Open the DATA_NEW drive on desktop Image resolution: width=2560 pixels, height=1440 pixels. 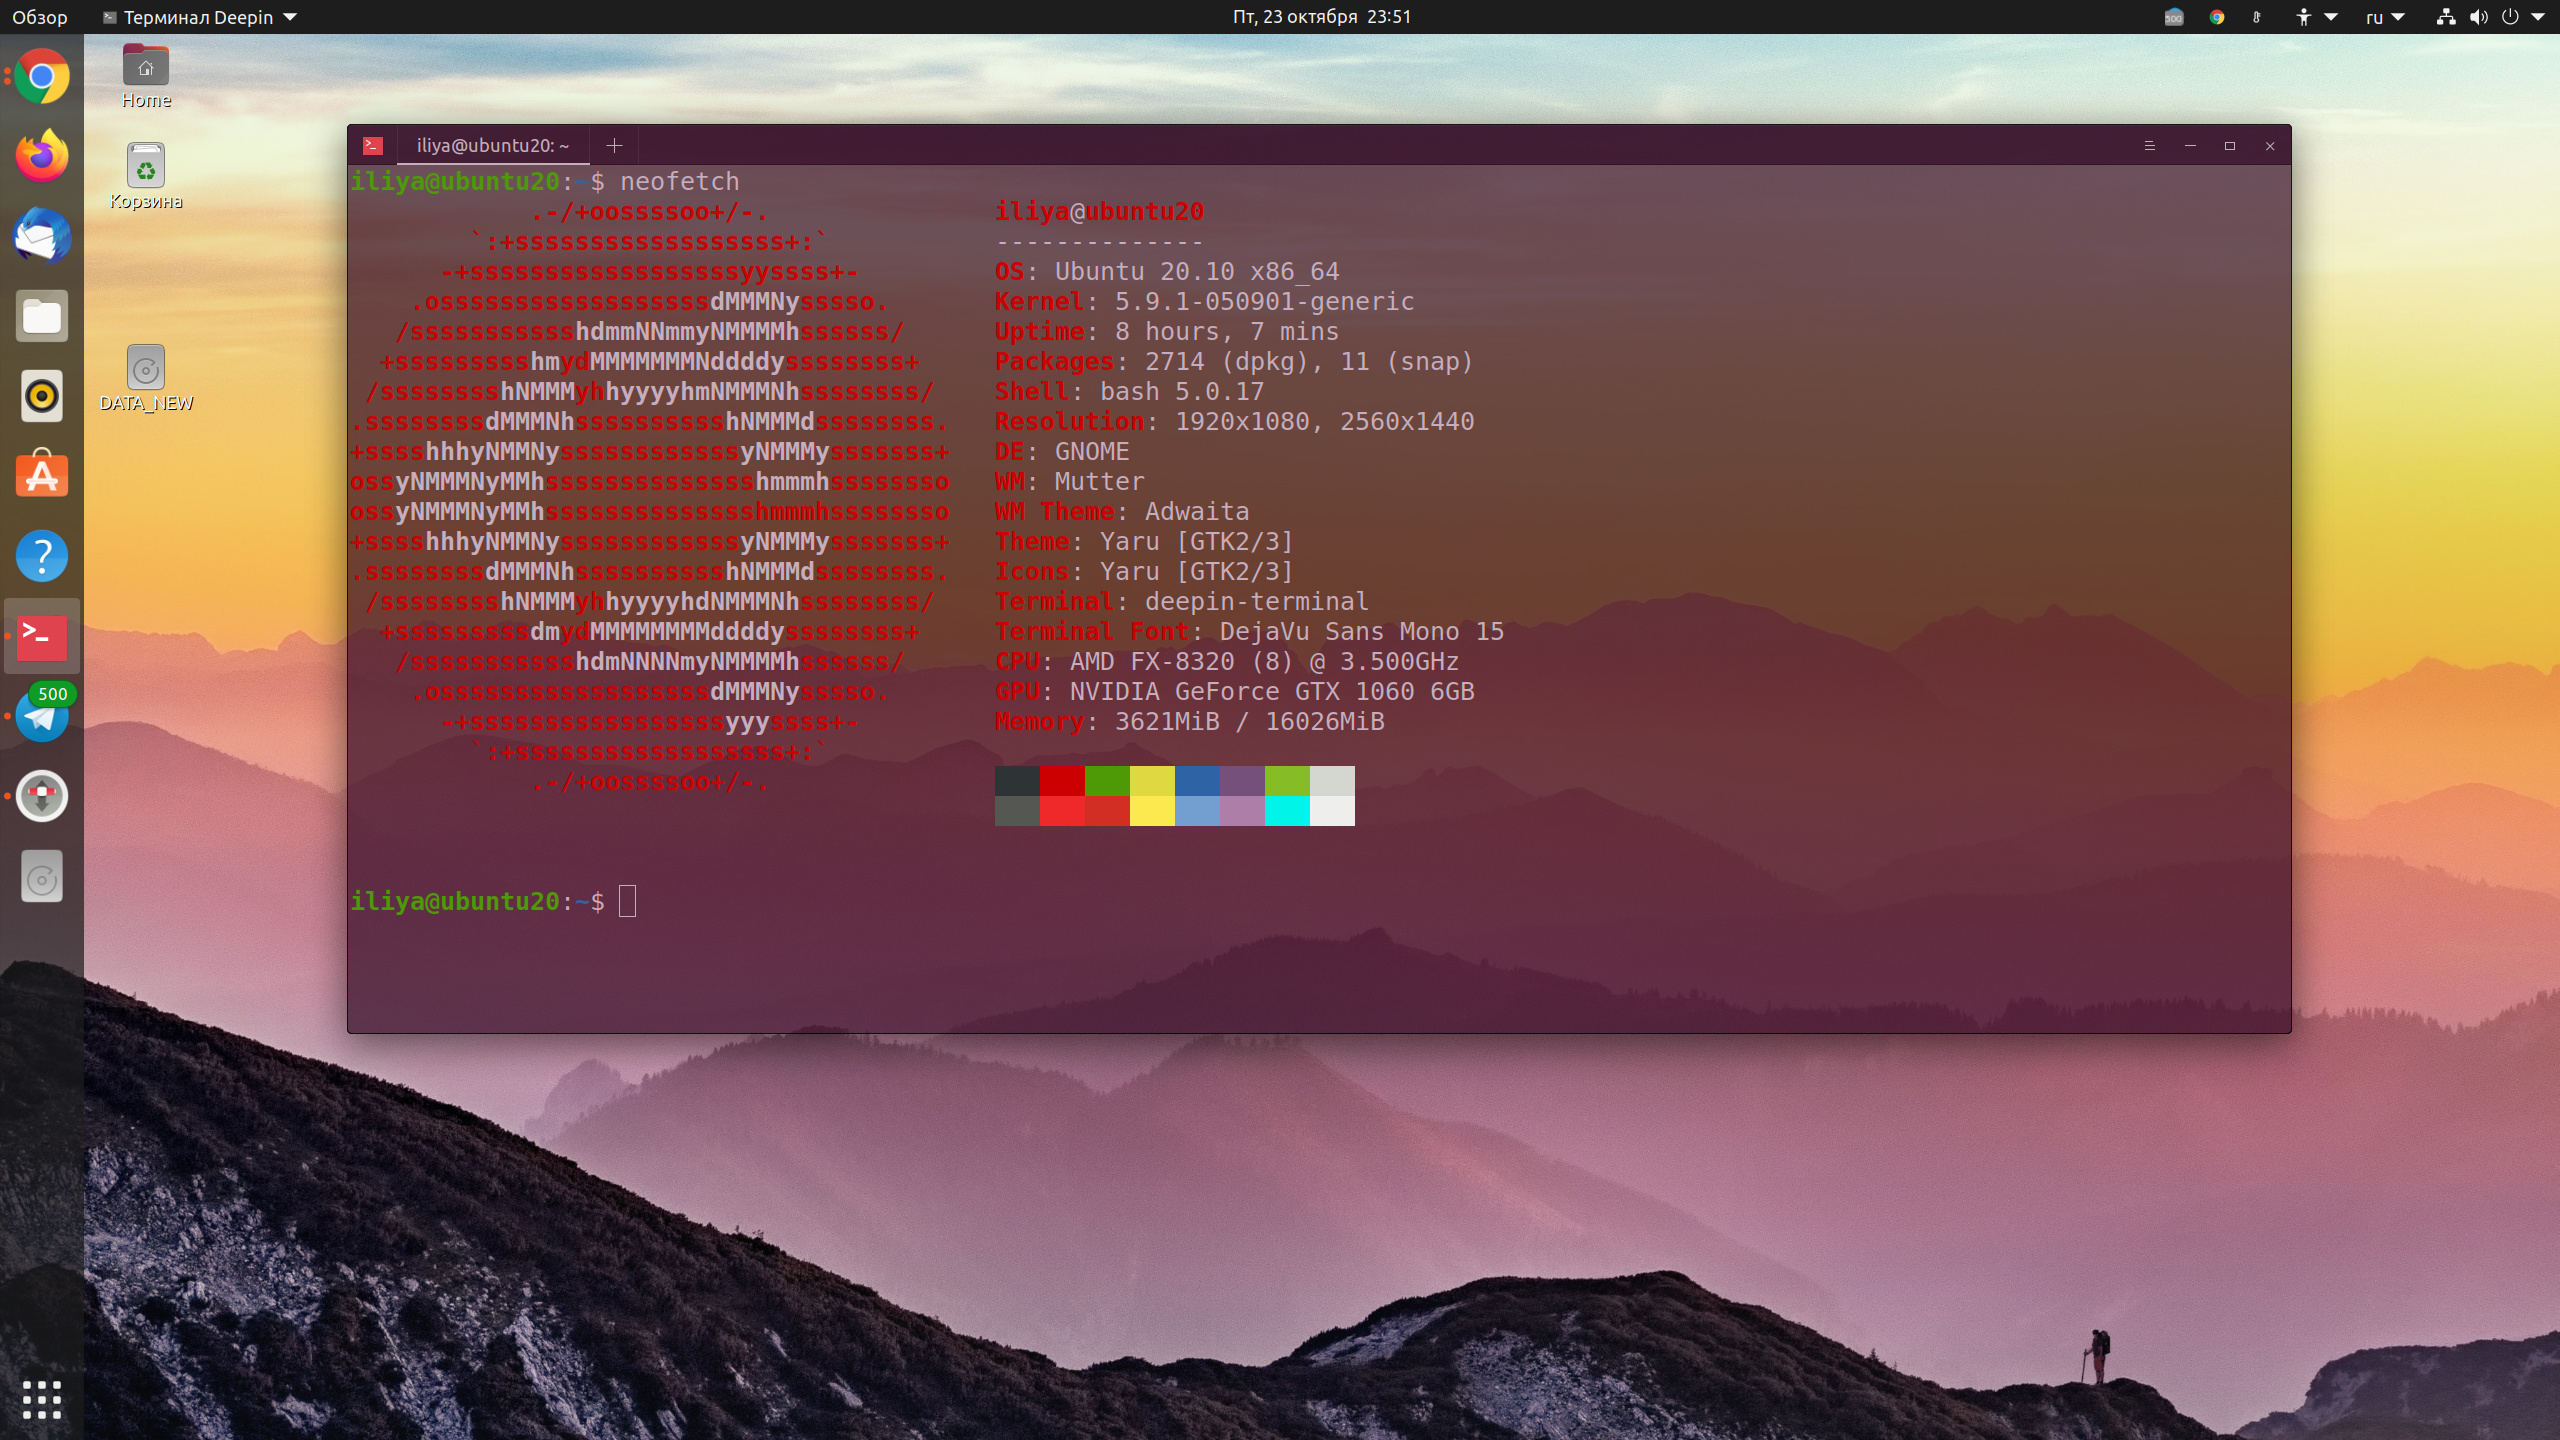[146, 378]
